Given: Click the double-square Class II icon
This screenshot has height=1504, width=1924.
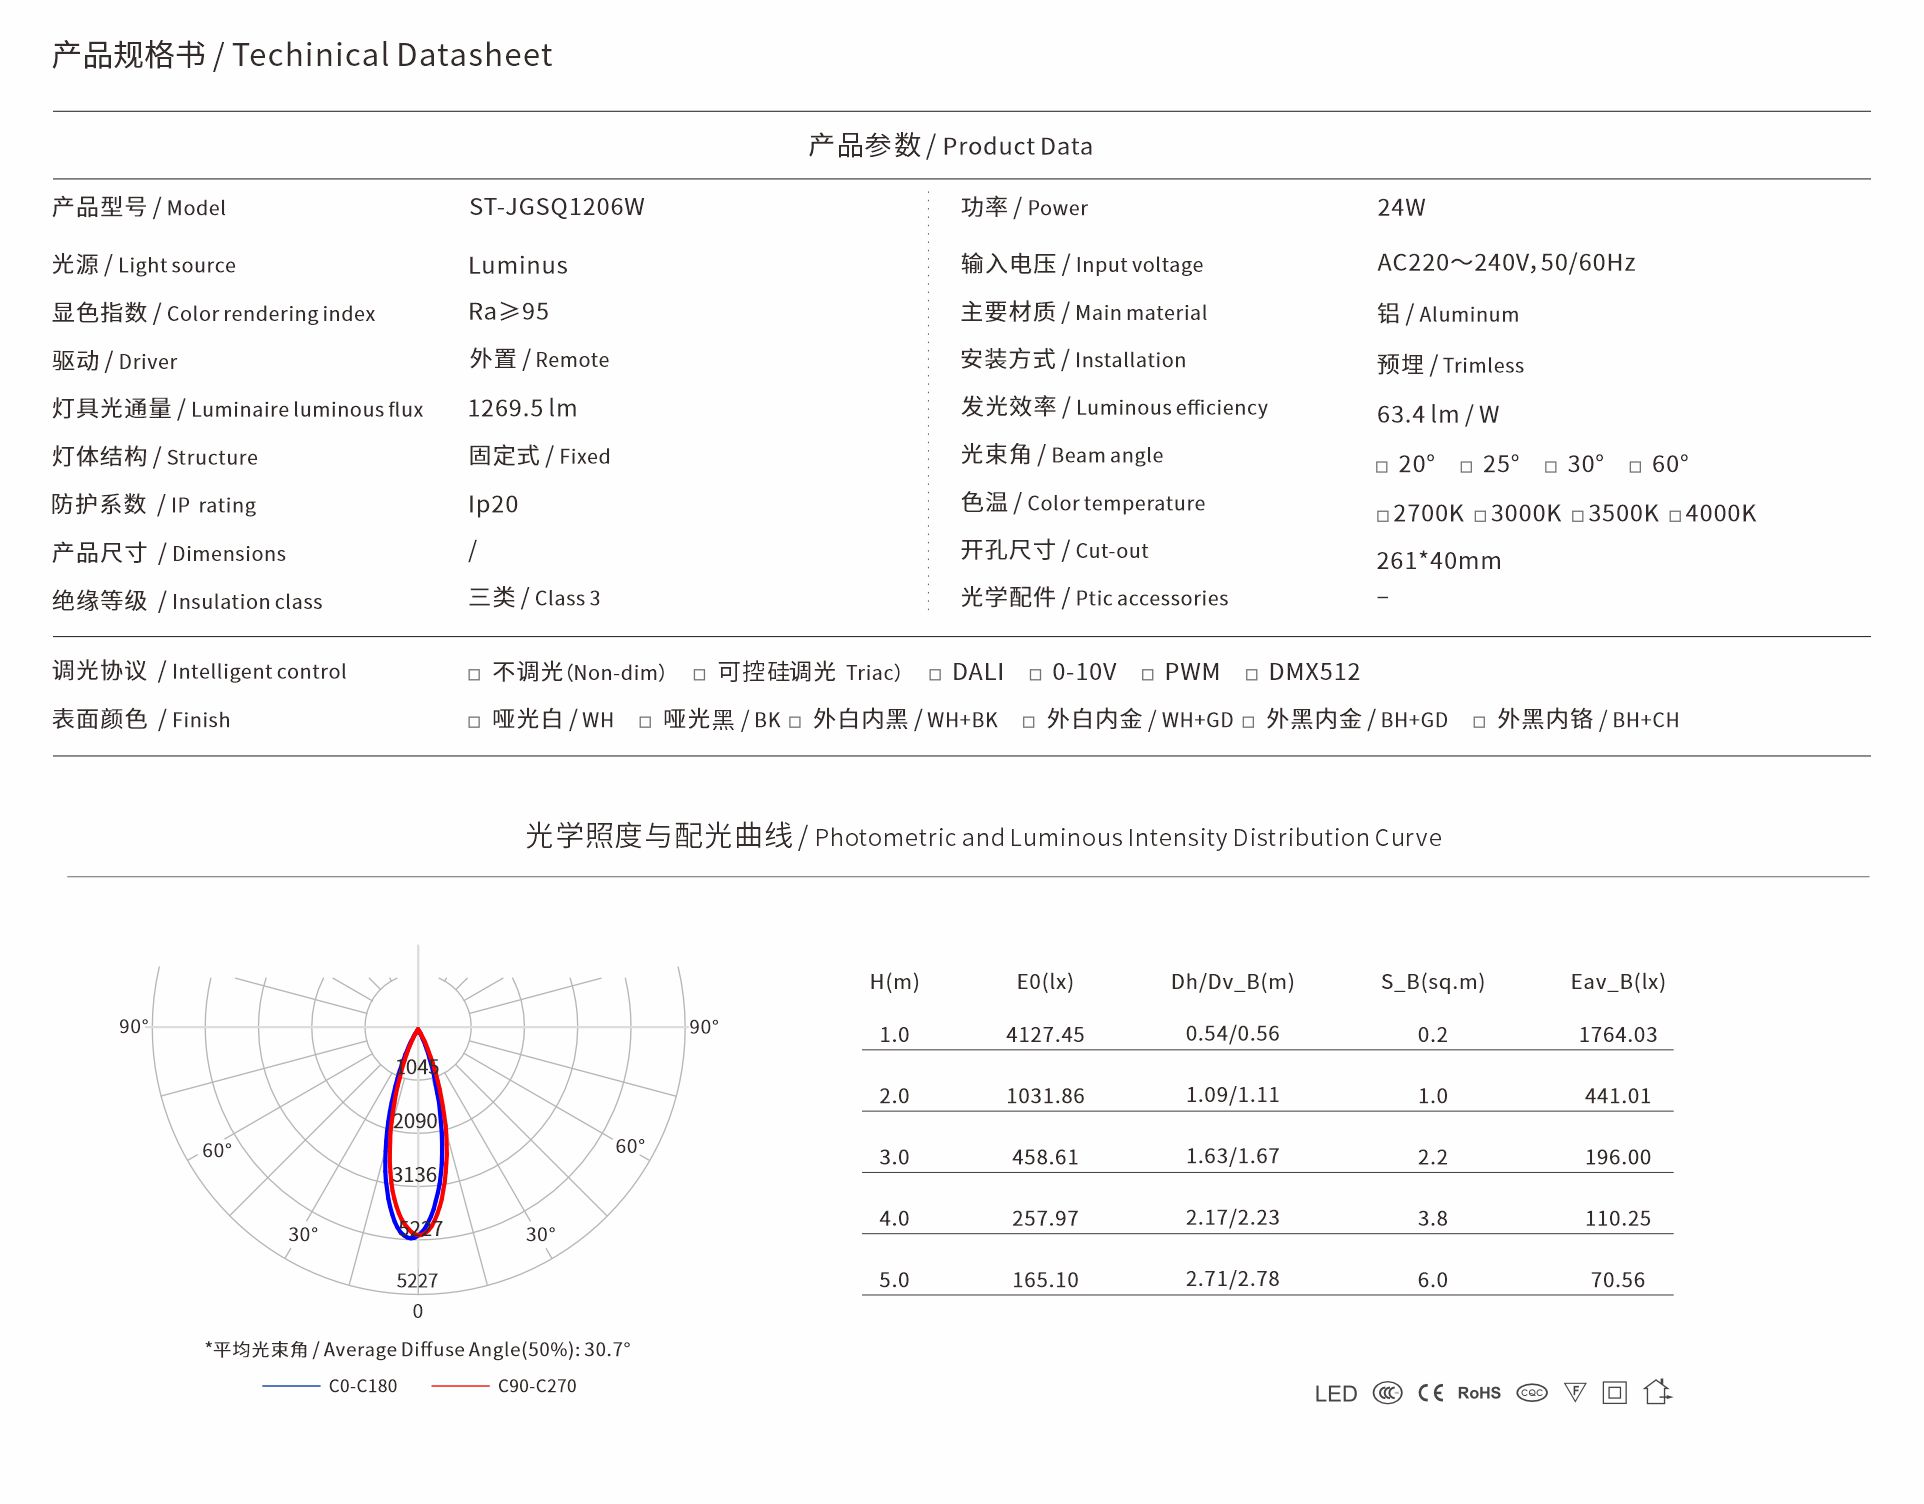Looking at the screenshot, I should [x=1614, y=1392].
